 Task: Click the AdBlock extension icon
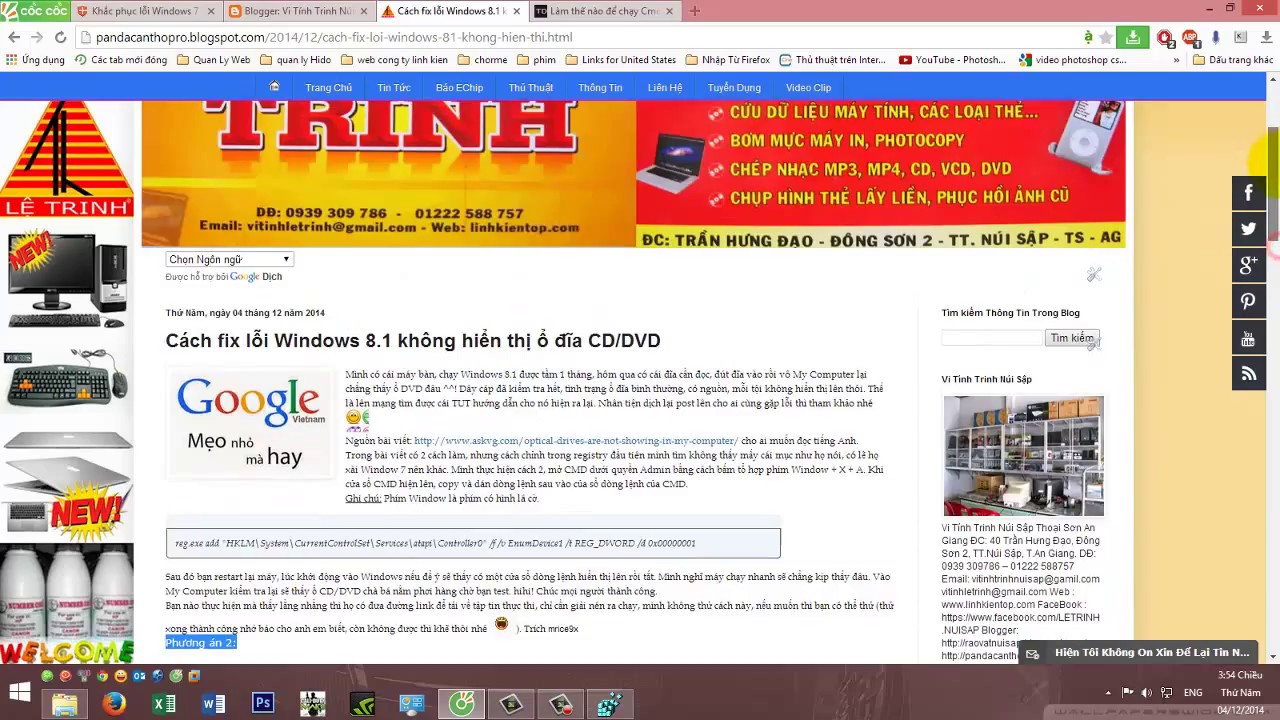[x=1190, y=38]
